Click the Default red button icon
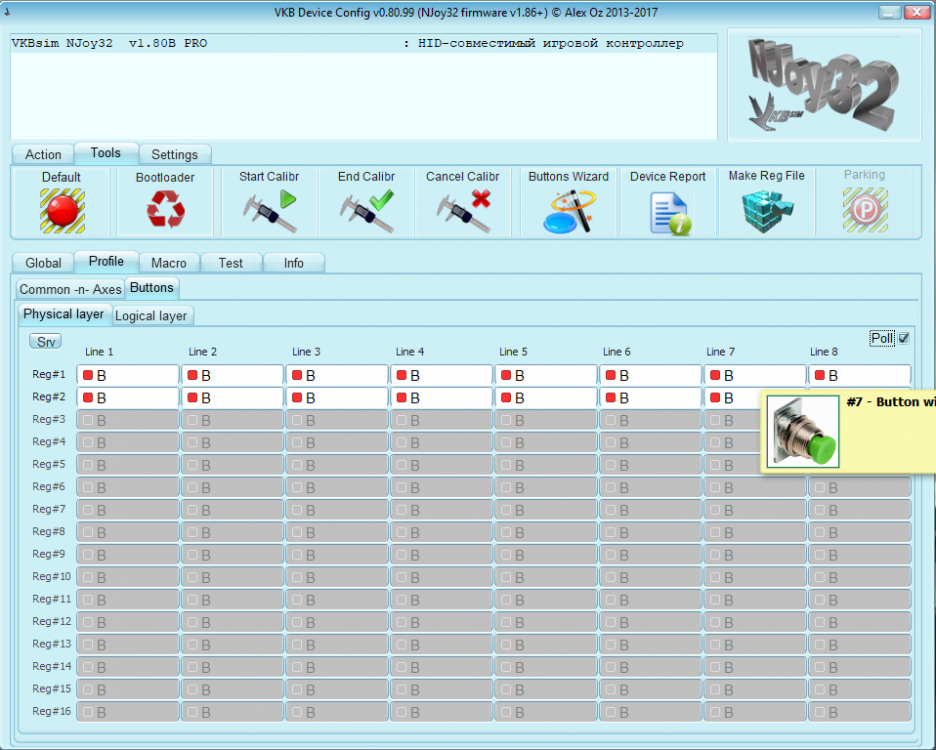The image size is (936, 750). (x=62, y=211)
